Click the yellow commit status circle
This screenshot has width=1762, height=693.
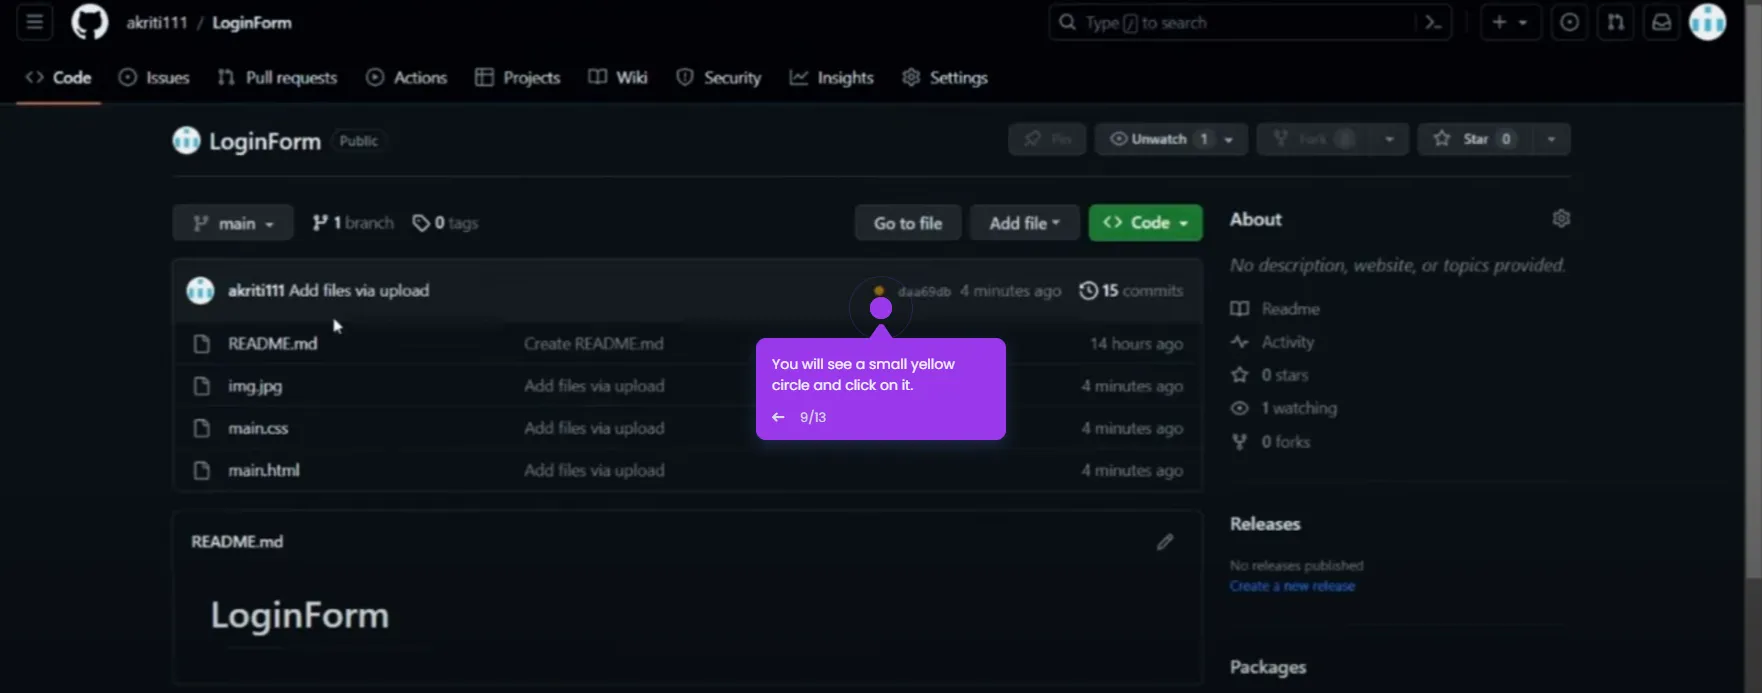pos(879,291)
